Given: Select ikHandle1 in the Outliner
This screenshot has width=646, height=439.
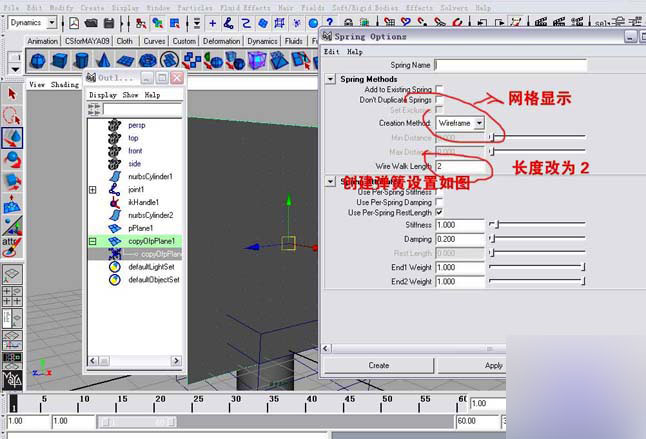Looking at the screenshot, I should tap(143, 203).
